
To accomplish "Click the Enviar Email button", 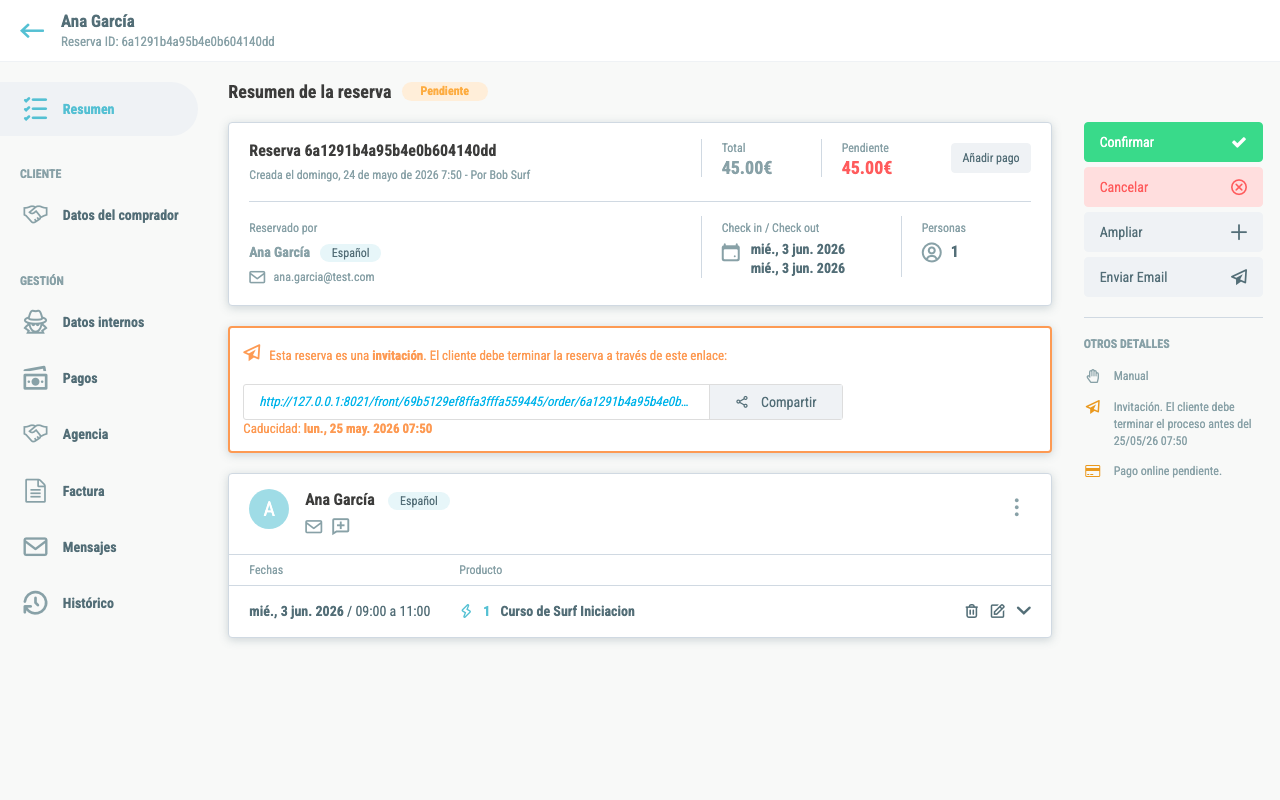I will [x=1173, y=277].
